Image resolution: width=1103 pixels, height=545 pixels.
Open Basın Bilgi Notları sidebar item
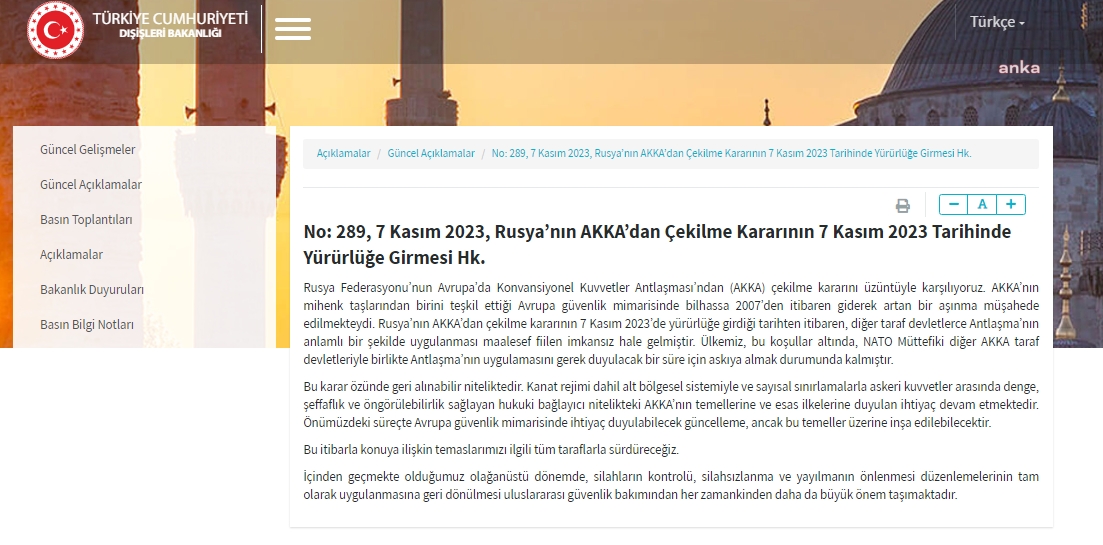[x=87, y=325]
